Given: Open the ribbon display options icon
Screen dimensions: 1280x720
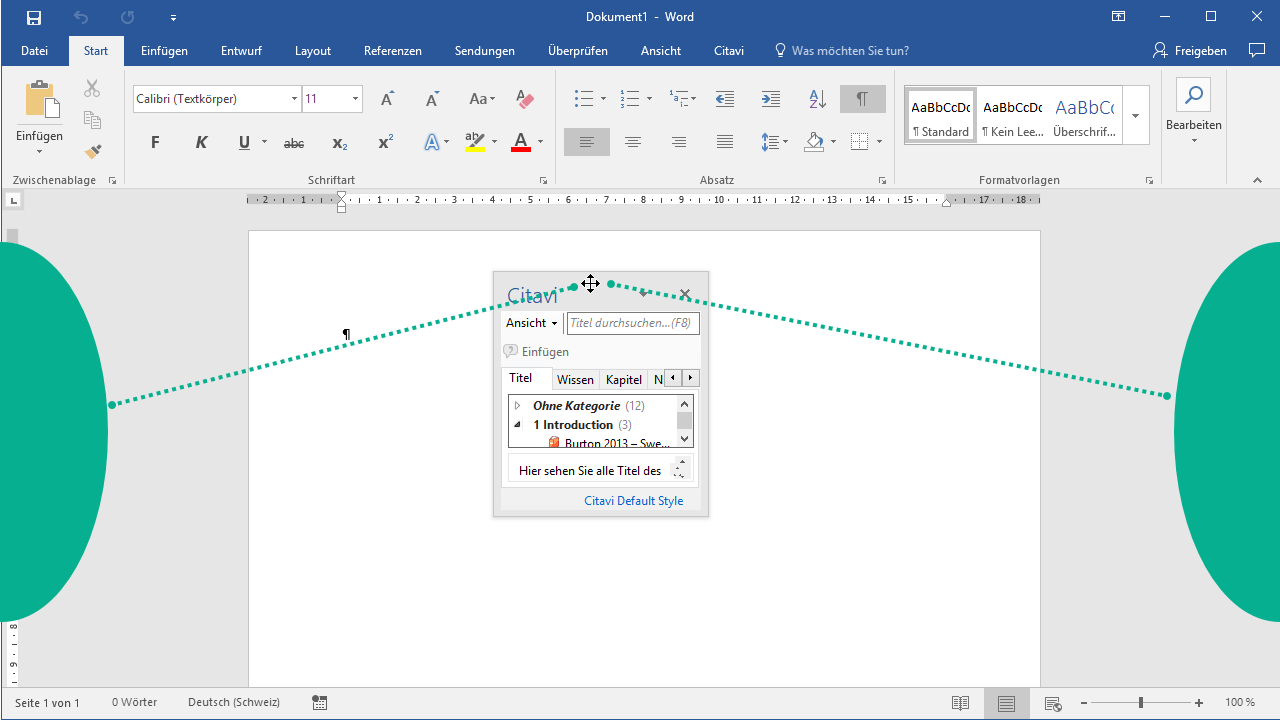Looking at the screenshot, I should click(1119, 17).
